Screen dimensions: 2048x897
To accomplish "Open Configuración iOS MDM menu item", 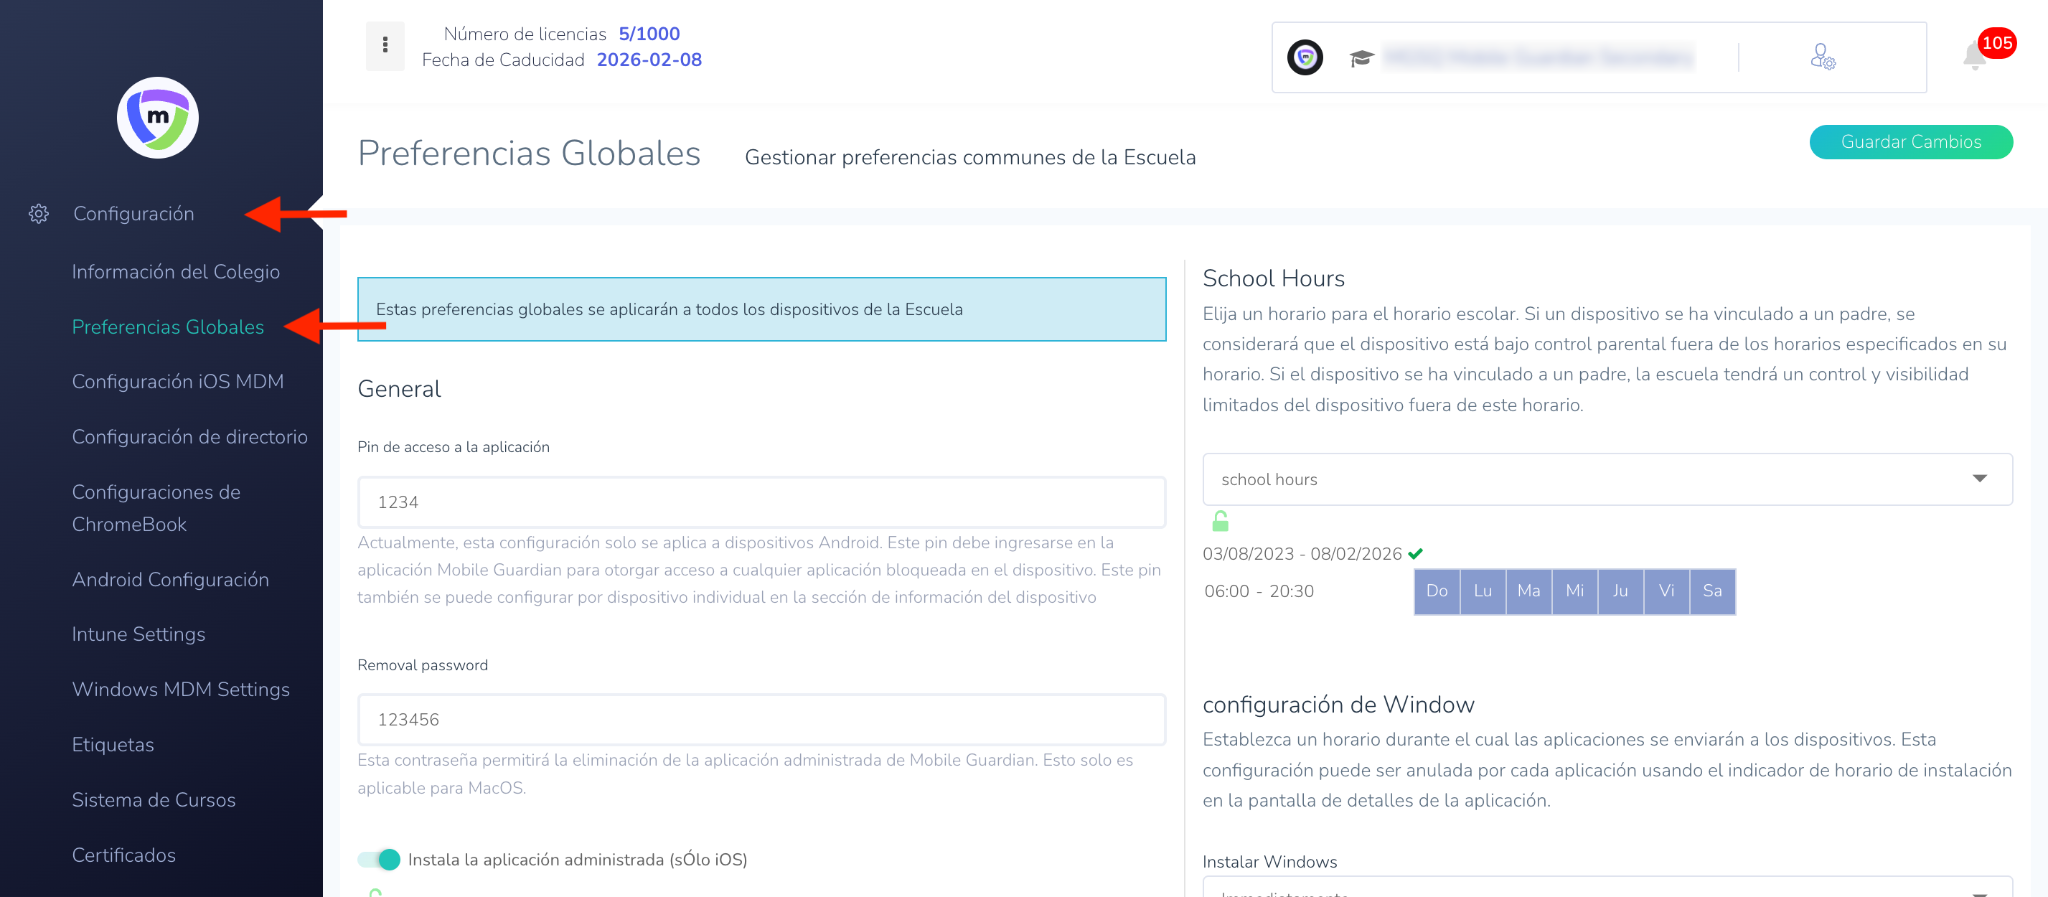I will pyautogui.click(x=178, y=382).
